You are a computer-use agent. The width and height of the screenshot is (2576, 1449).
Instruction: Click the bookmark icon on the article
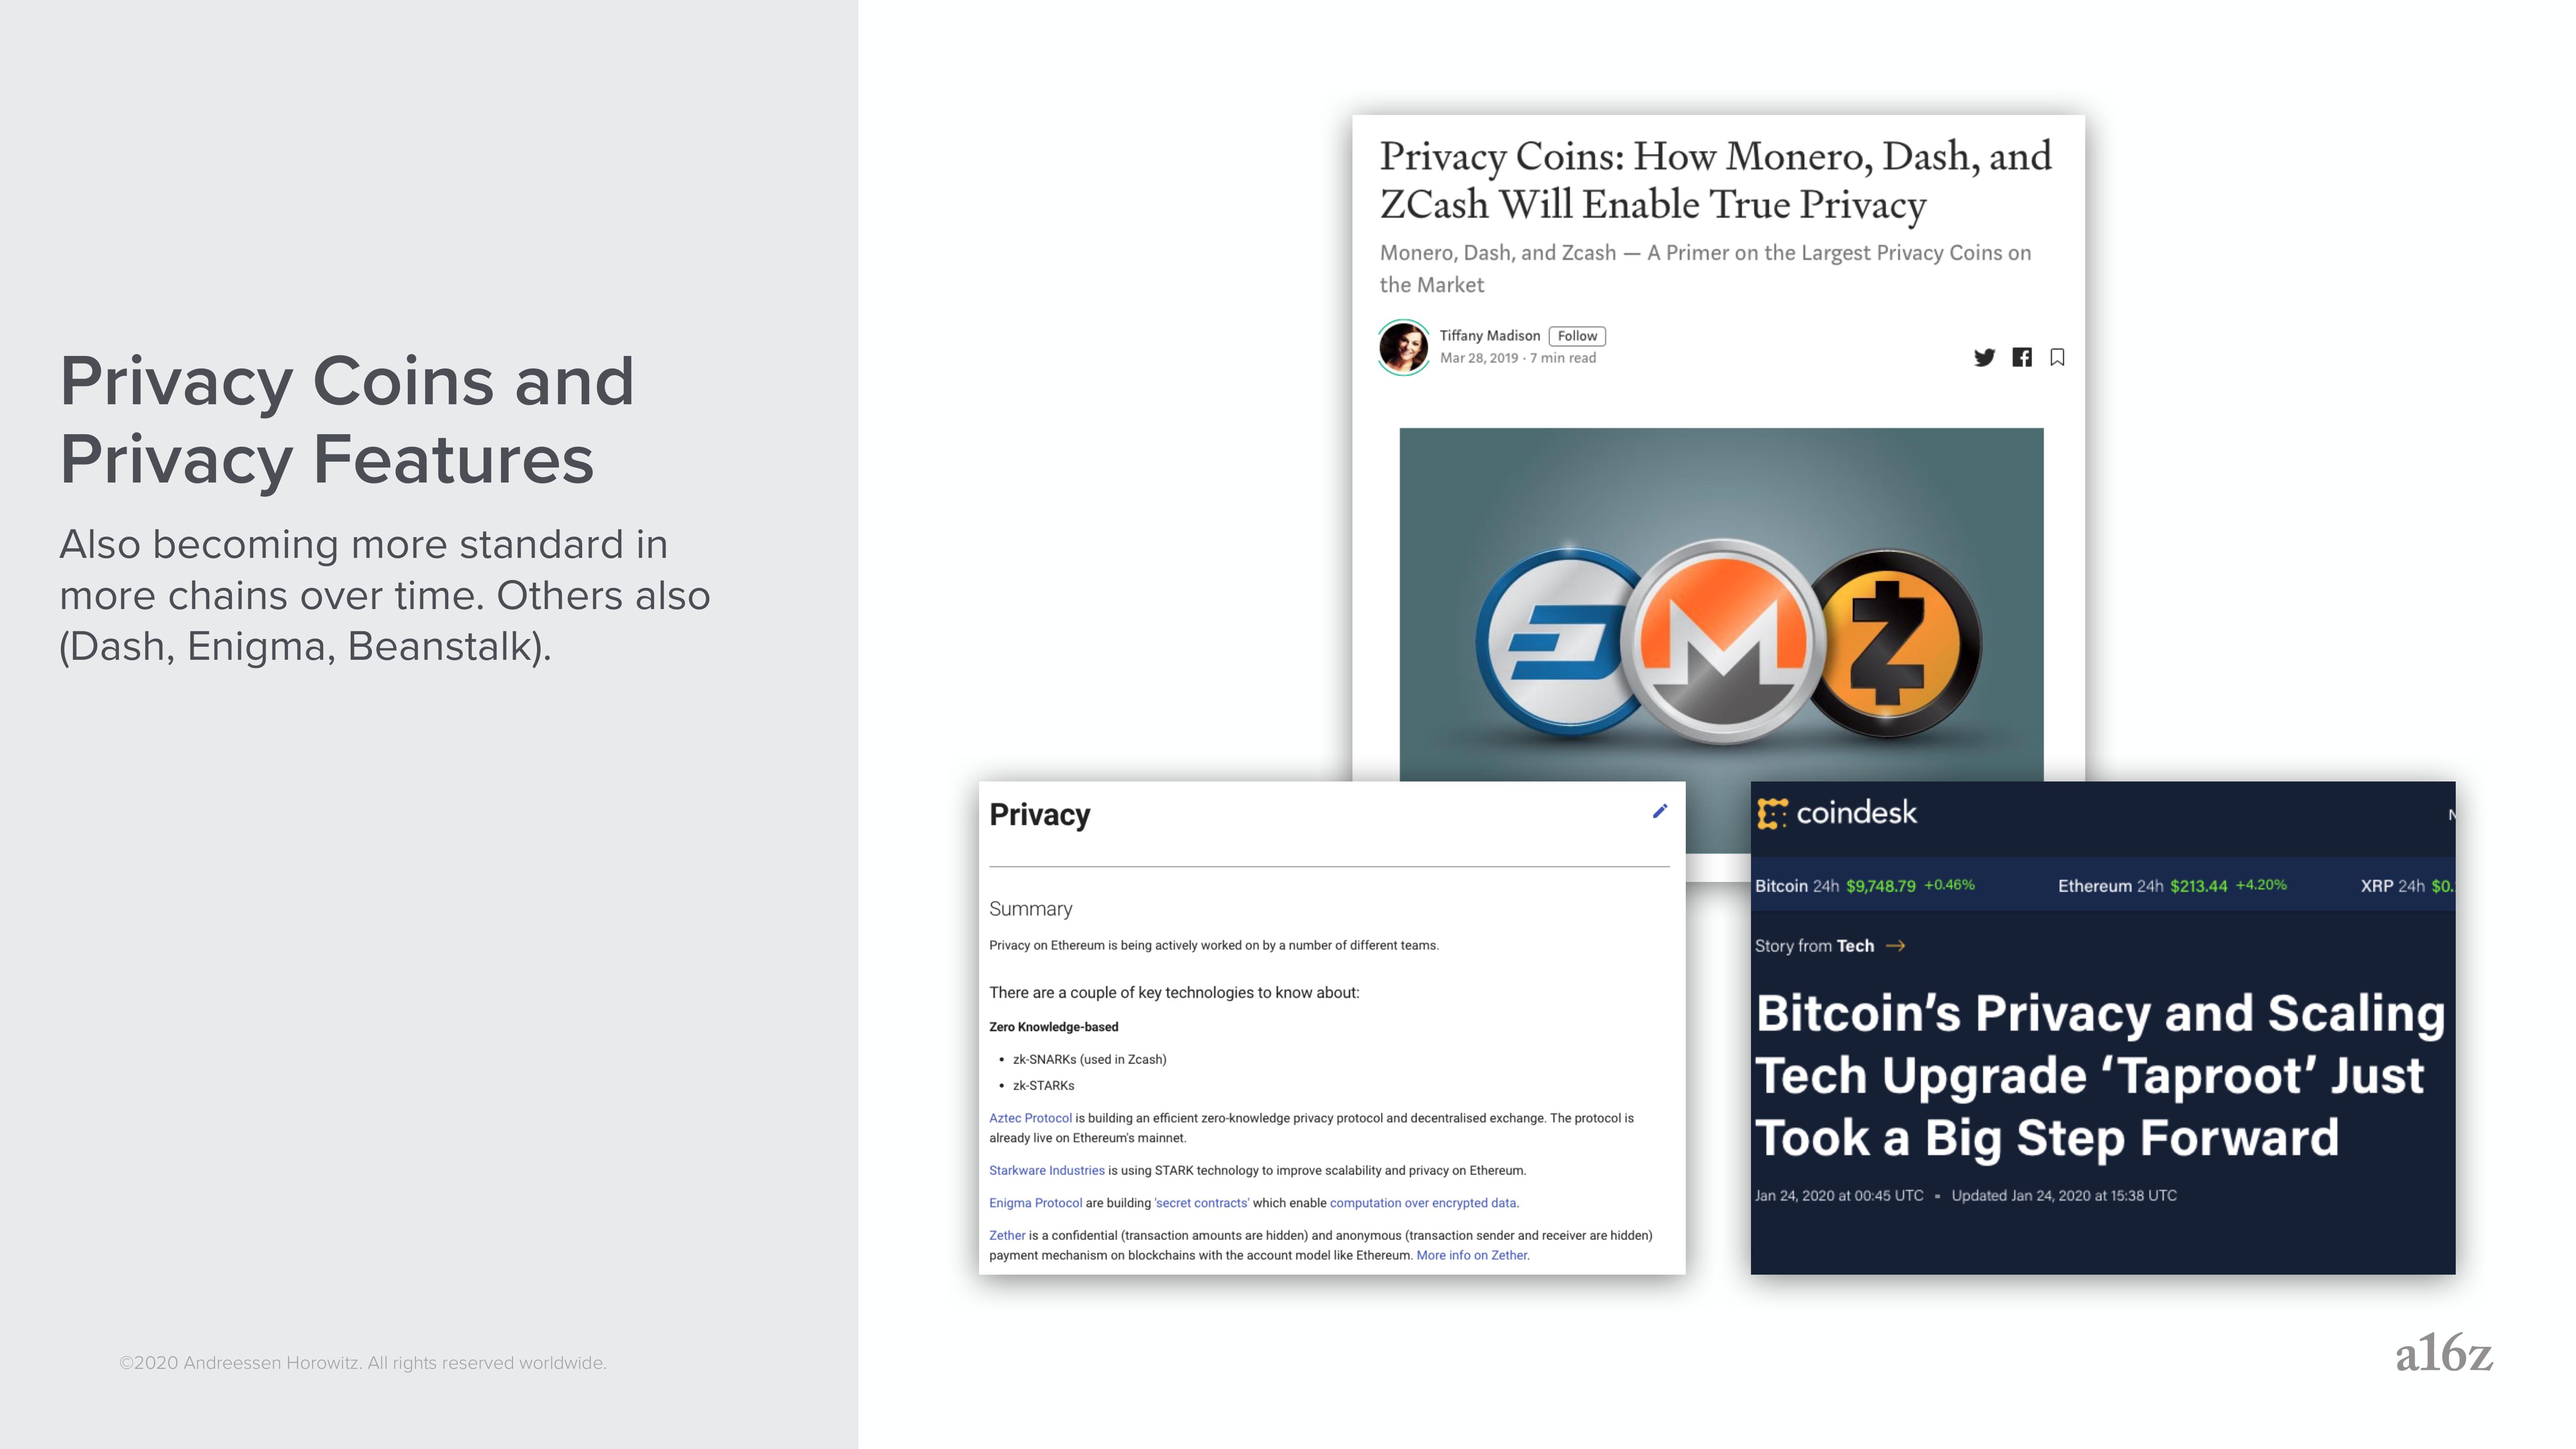[2057, 357]
